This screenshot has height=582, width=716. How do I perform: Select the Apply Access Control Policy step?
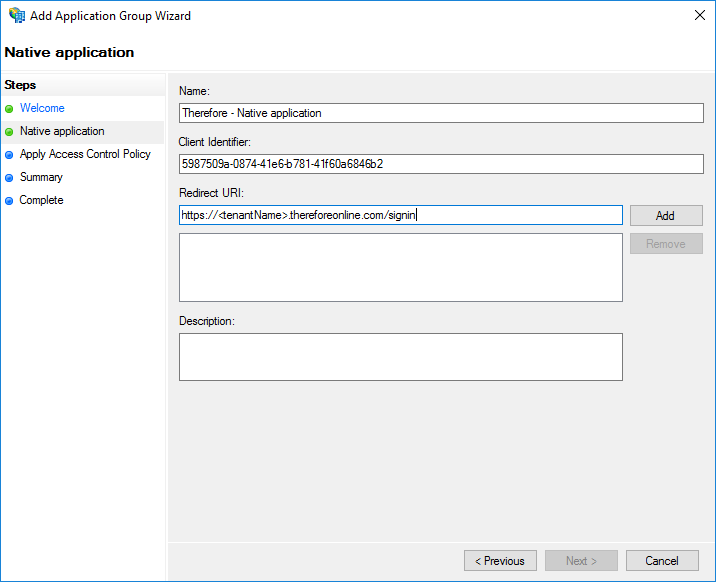click(85, 154)
